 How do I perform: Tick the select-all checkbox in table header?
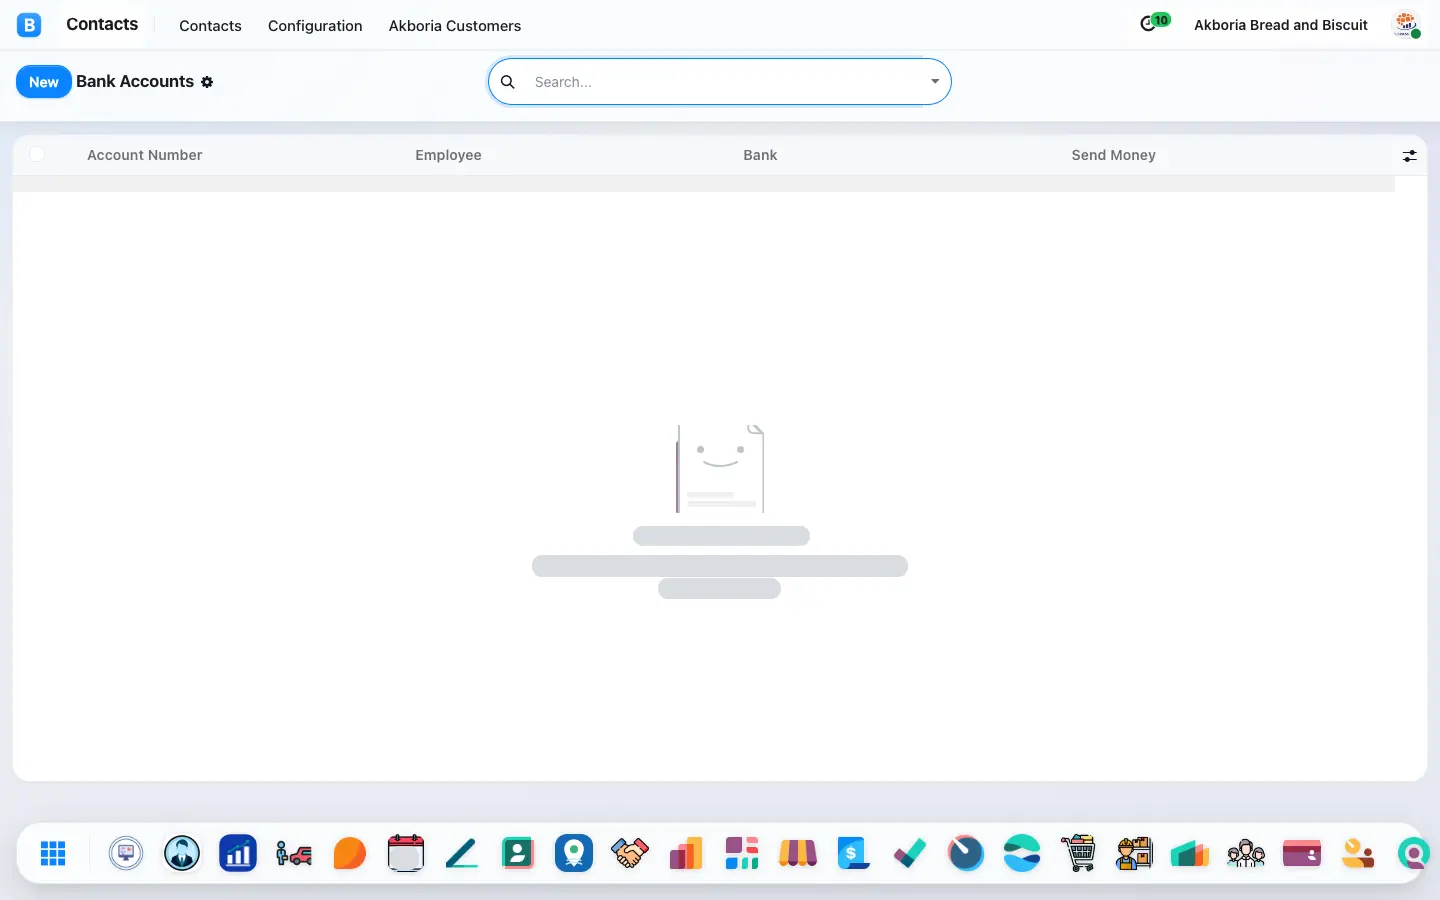pyautogui.click(x=37, y=154)
